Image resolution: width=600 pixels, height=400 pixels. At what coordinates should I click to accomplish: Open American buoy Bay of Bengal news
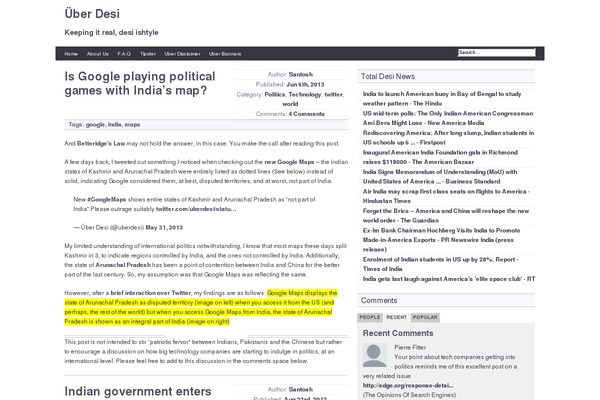click(442, 99)
